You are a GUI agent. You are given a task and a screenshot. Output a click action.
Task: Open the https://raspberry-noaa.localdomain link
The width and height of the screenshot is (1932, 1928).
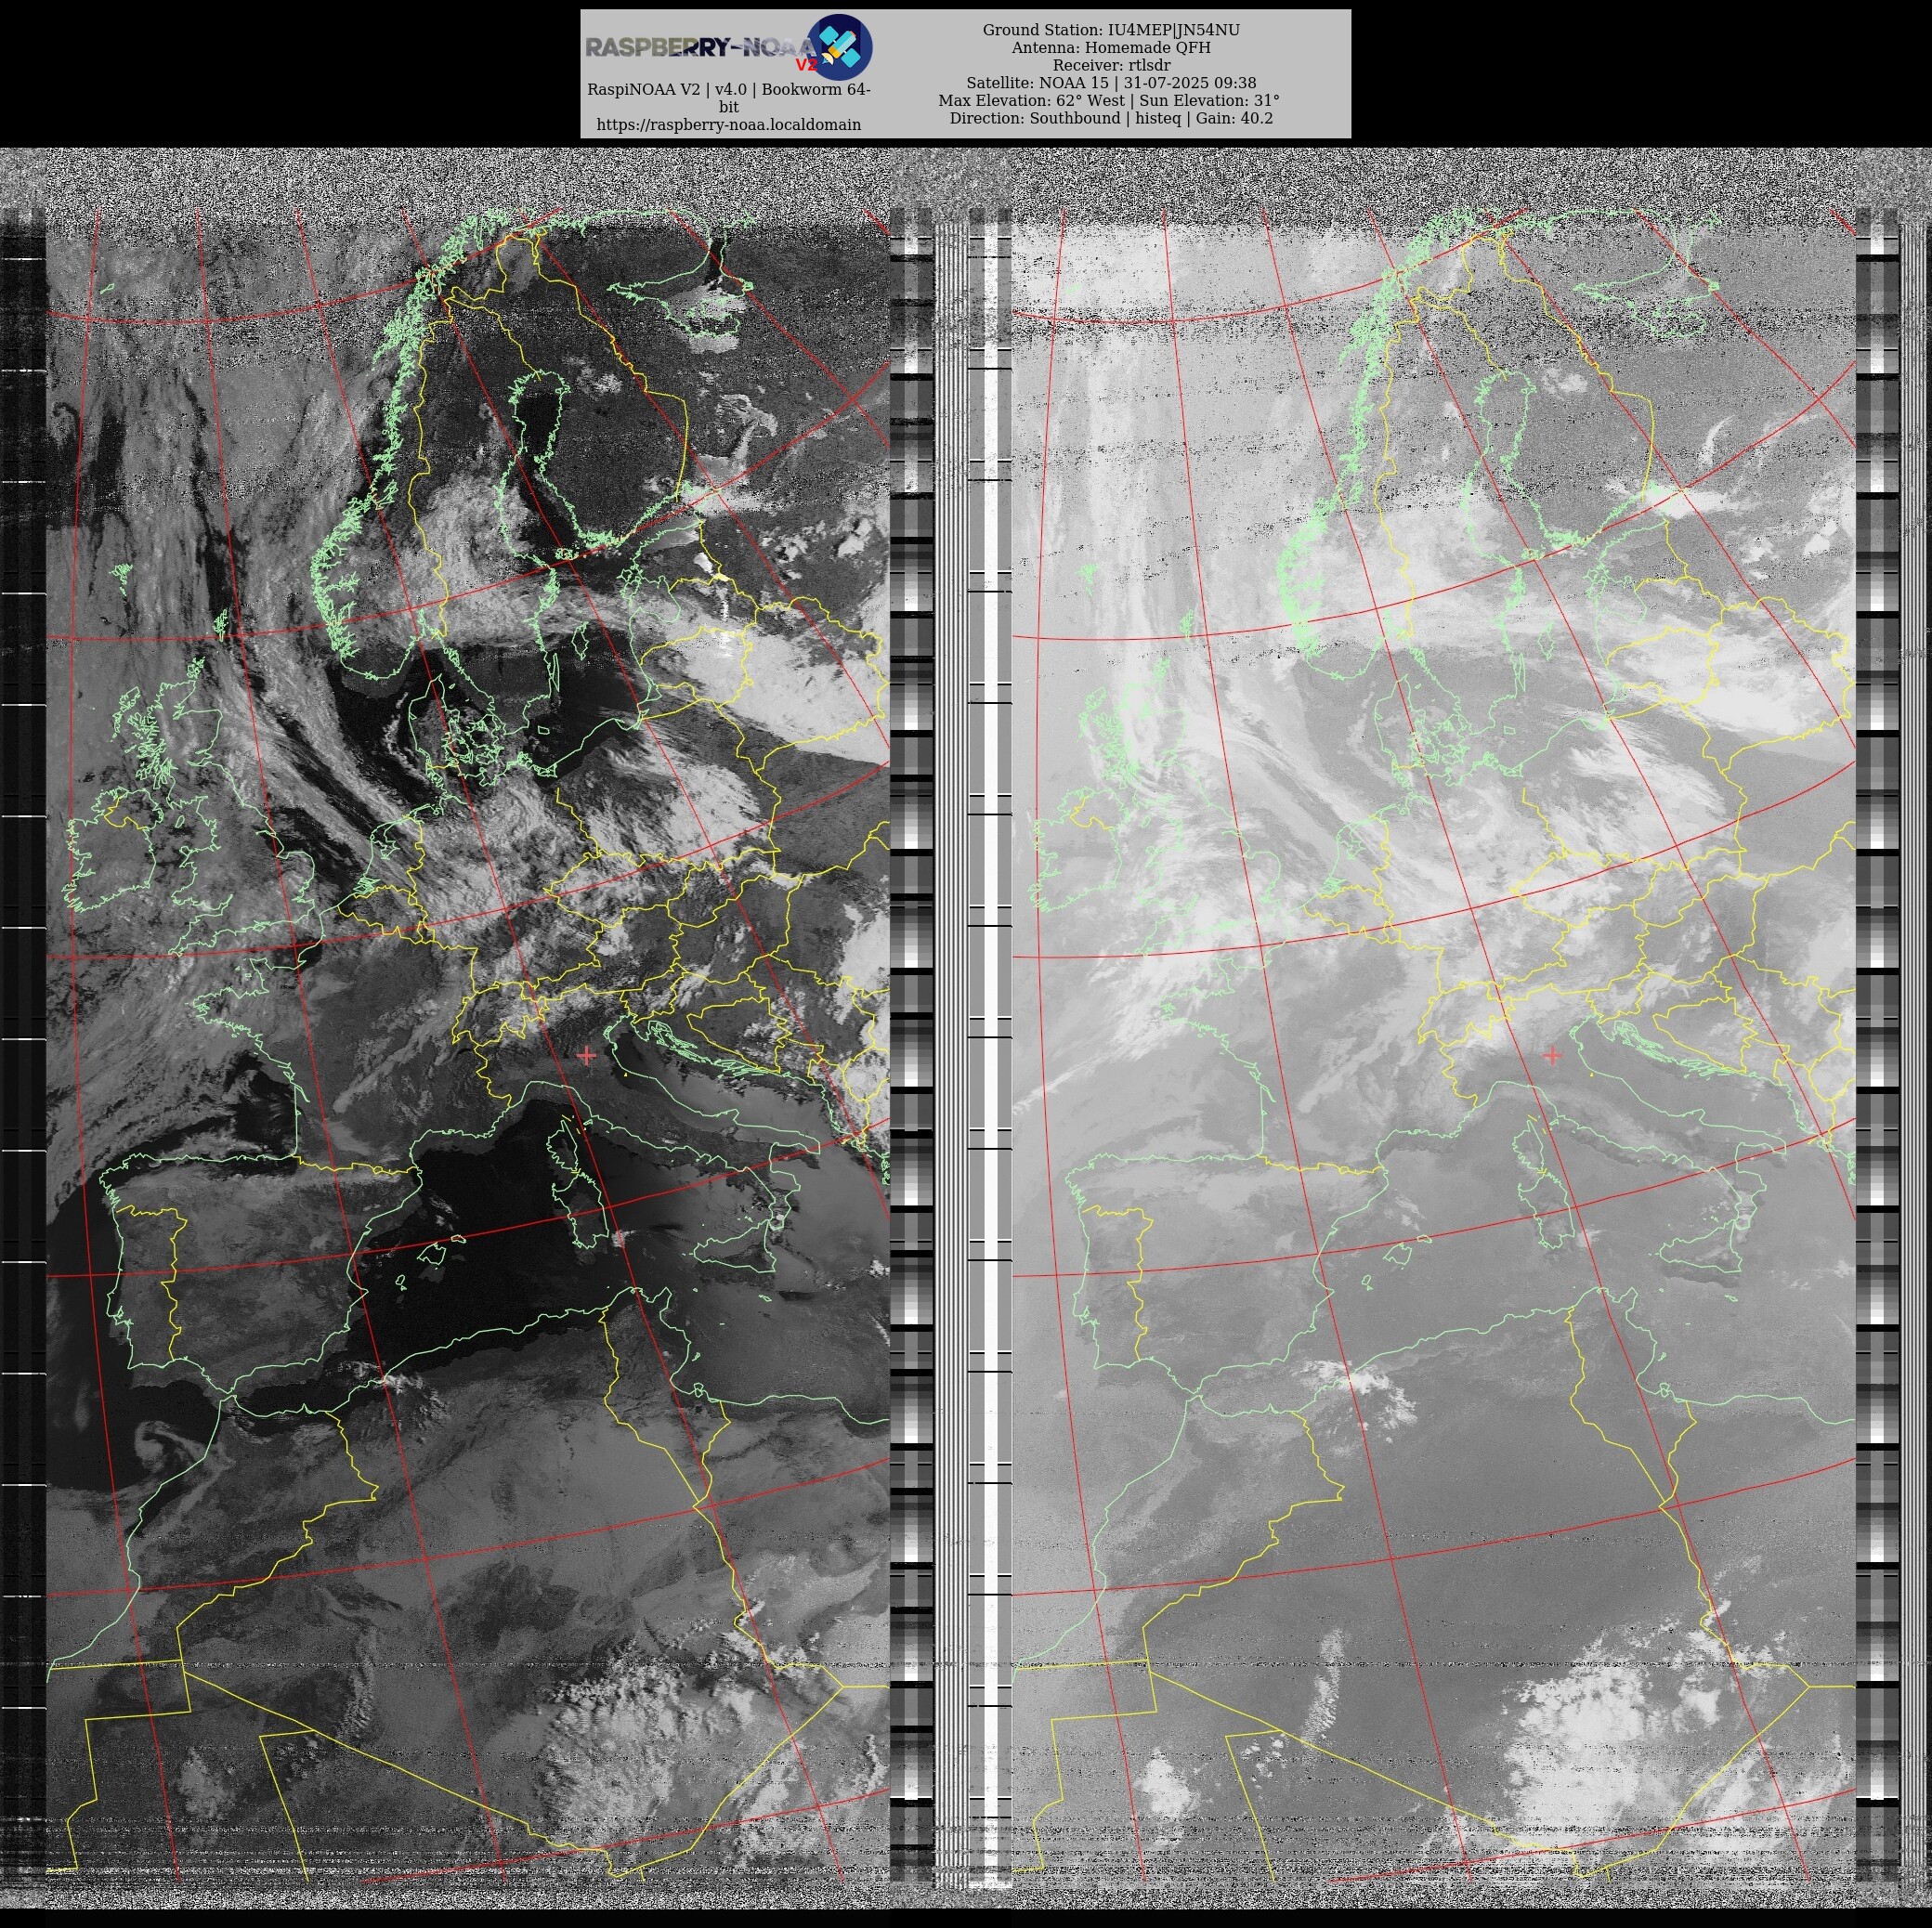729,125
